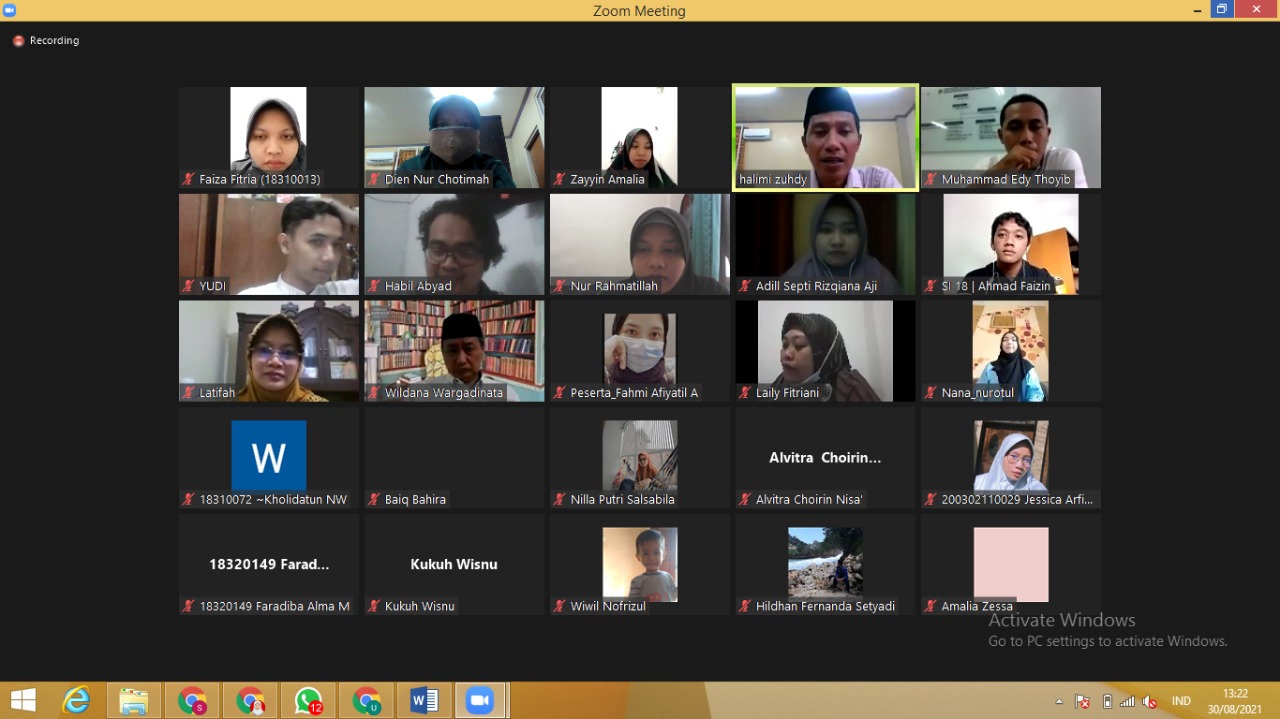Click the Zoom Meeting title bar menu icon

click(10, 10)
